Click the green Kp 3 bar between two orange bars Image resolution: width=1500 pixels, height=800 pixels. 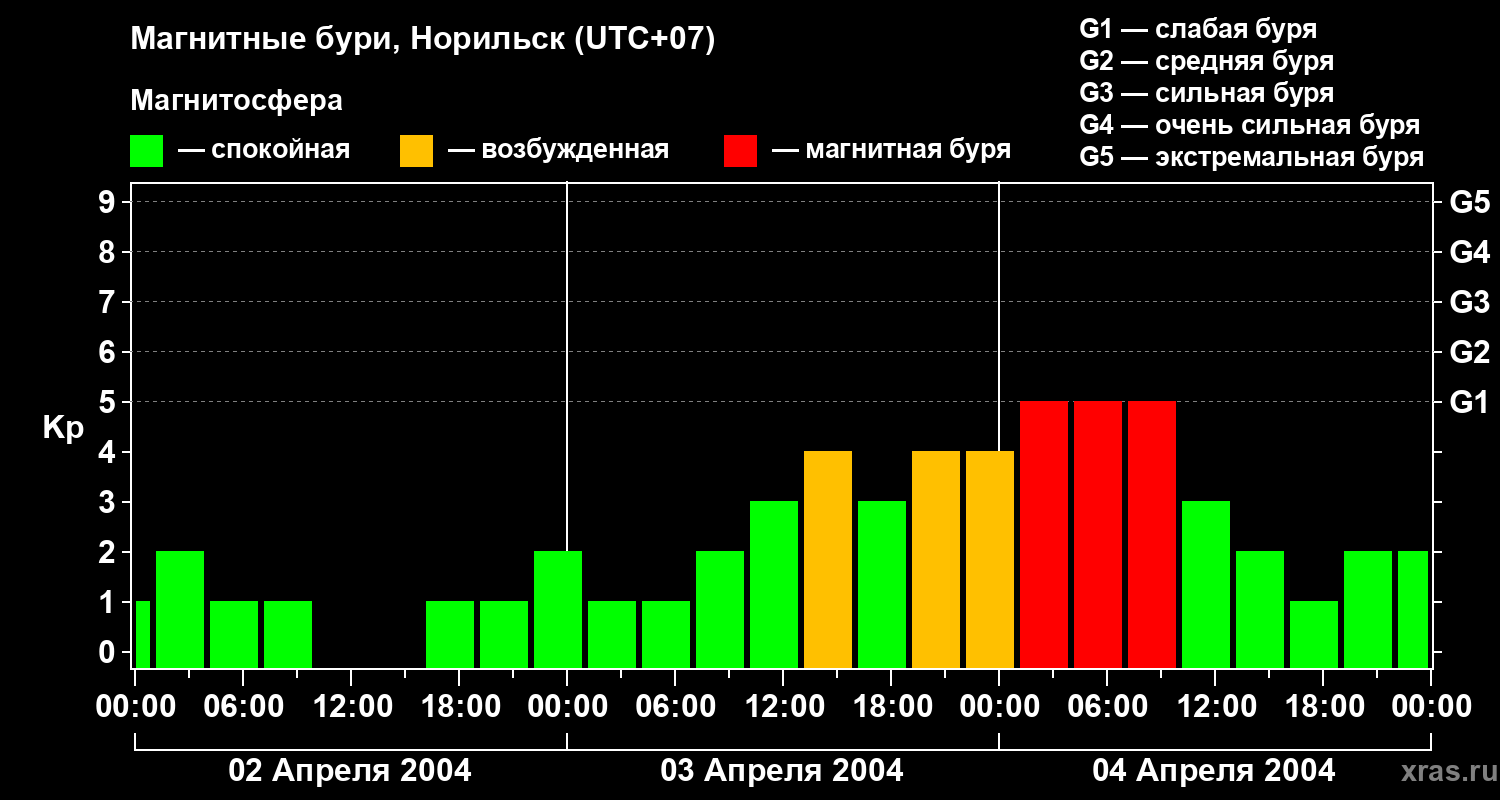(882, 584)
